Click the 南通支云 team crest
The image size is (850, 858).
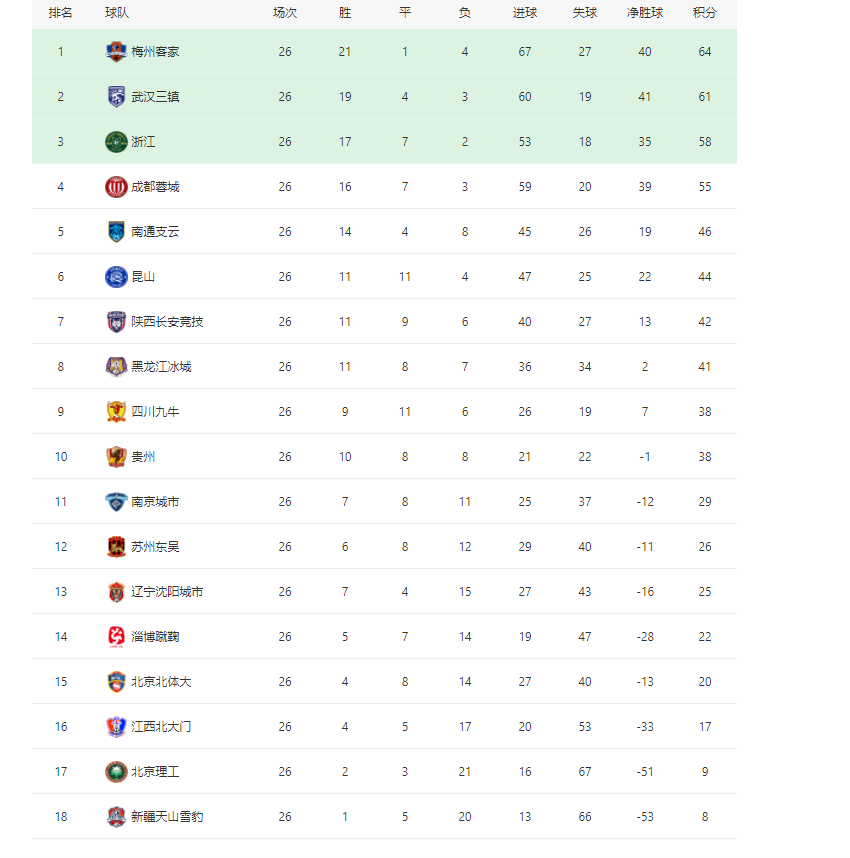[x=116, y=232]
